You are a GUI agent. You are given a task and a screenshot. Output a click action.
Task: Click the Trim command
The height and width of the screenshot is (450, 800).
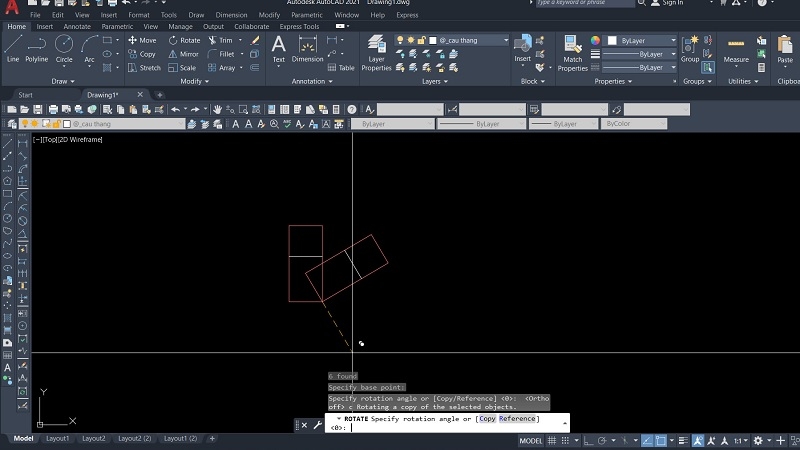point(220,40)
